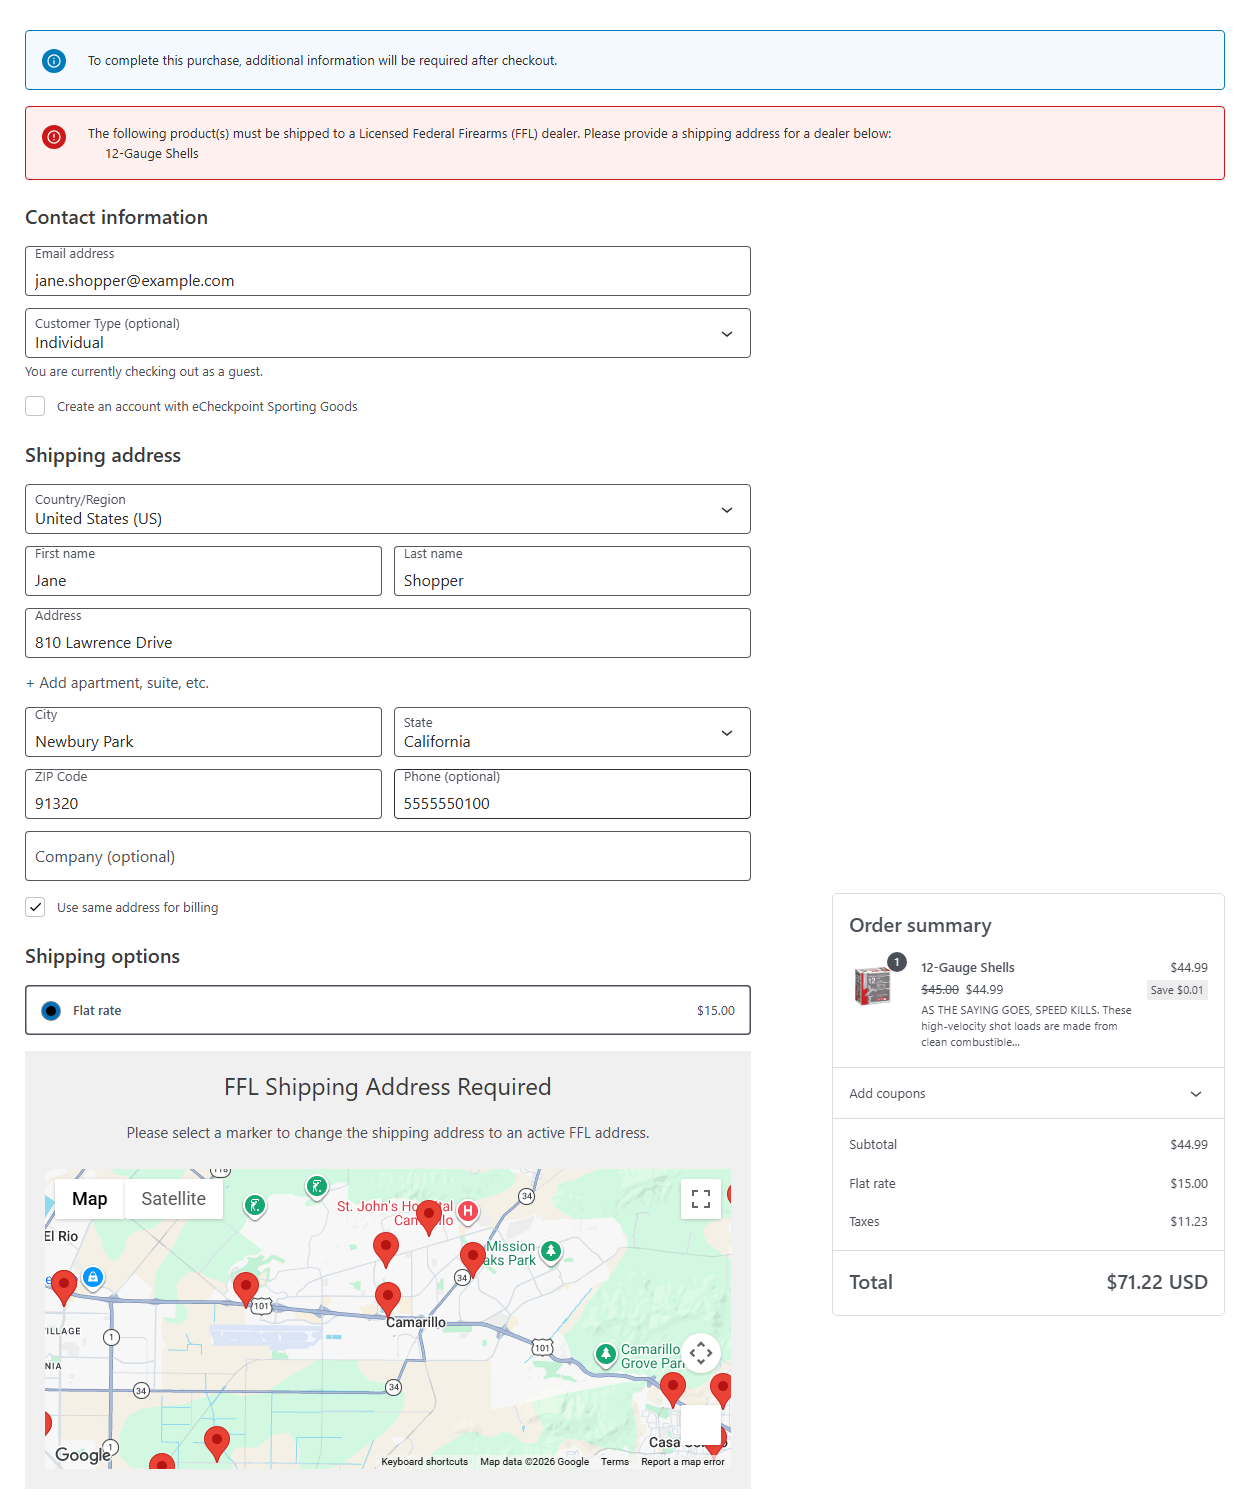Click the $71.22 USD total amount
Viewport: 1250px width, 1498px height.
(1157, 1282)
